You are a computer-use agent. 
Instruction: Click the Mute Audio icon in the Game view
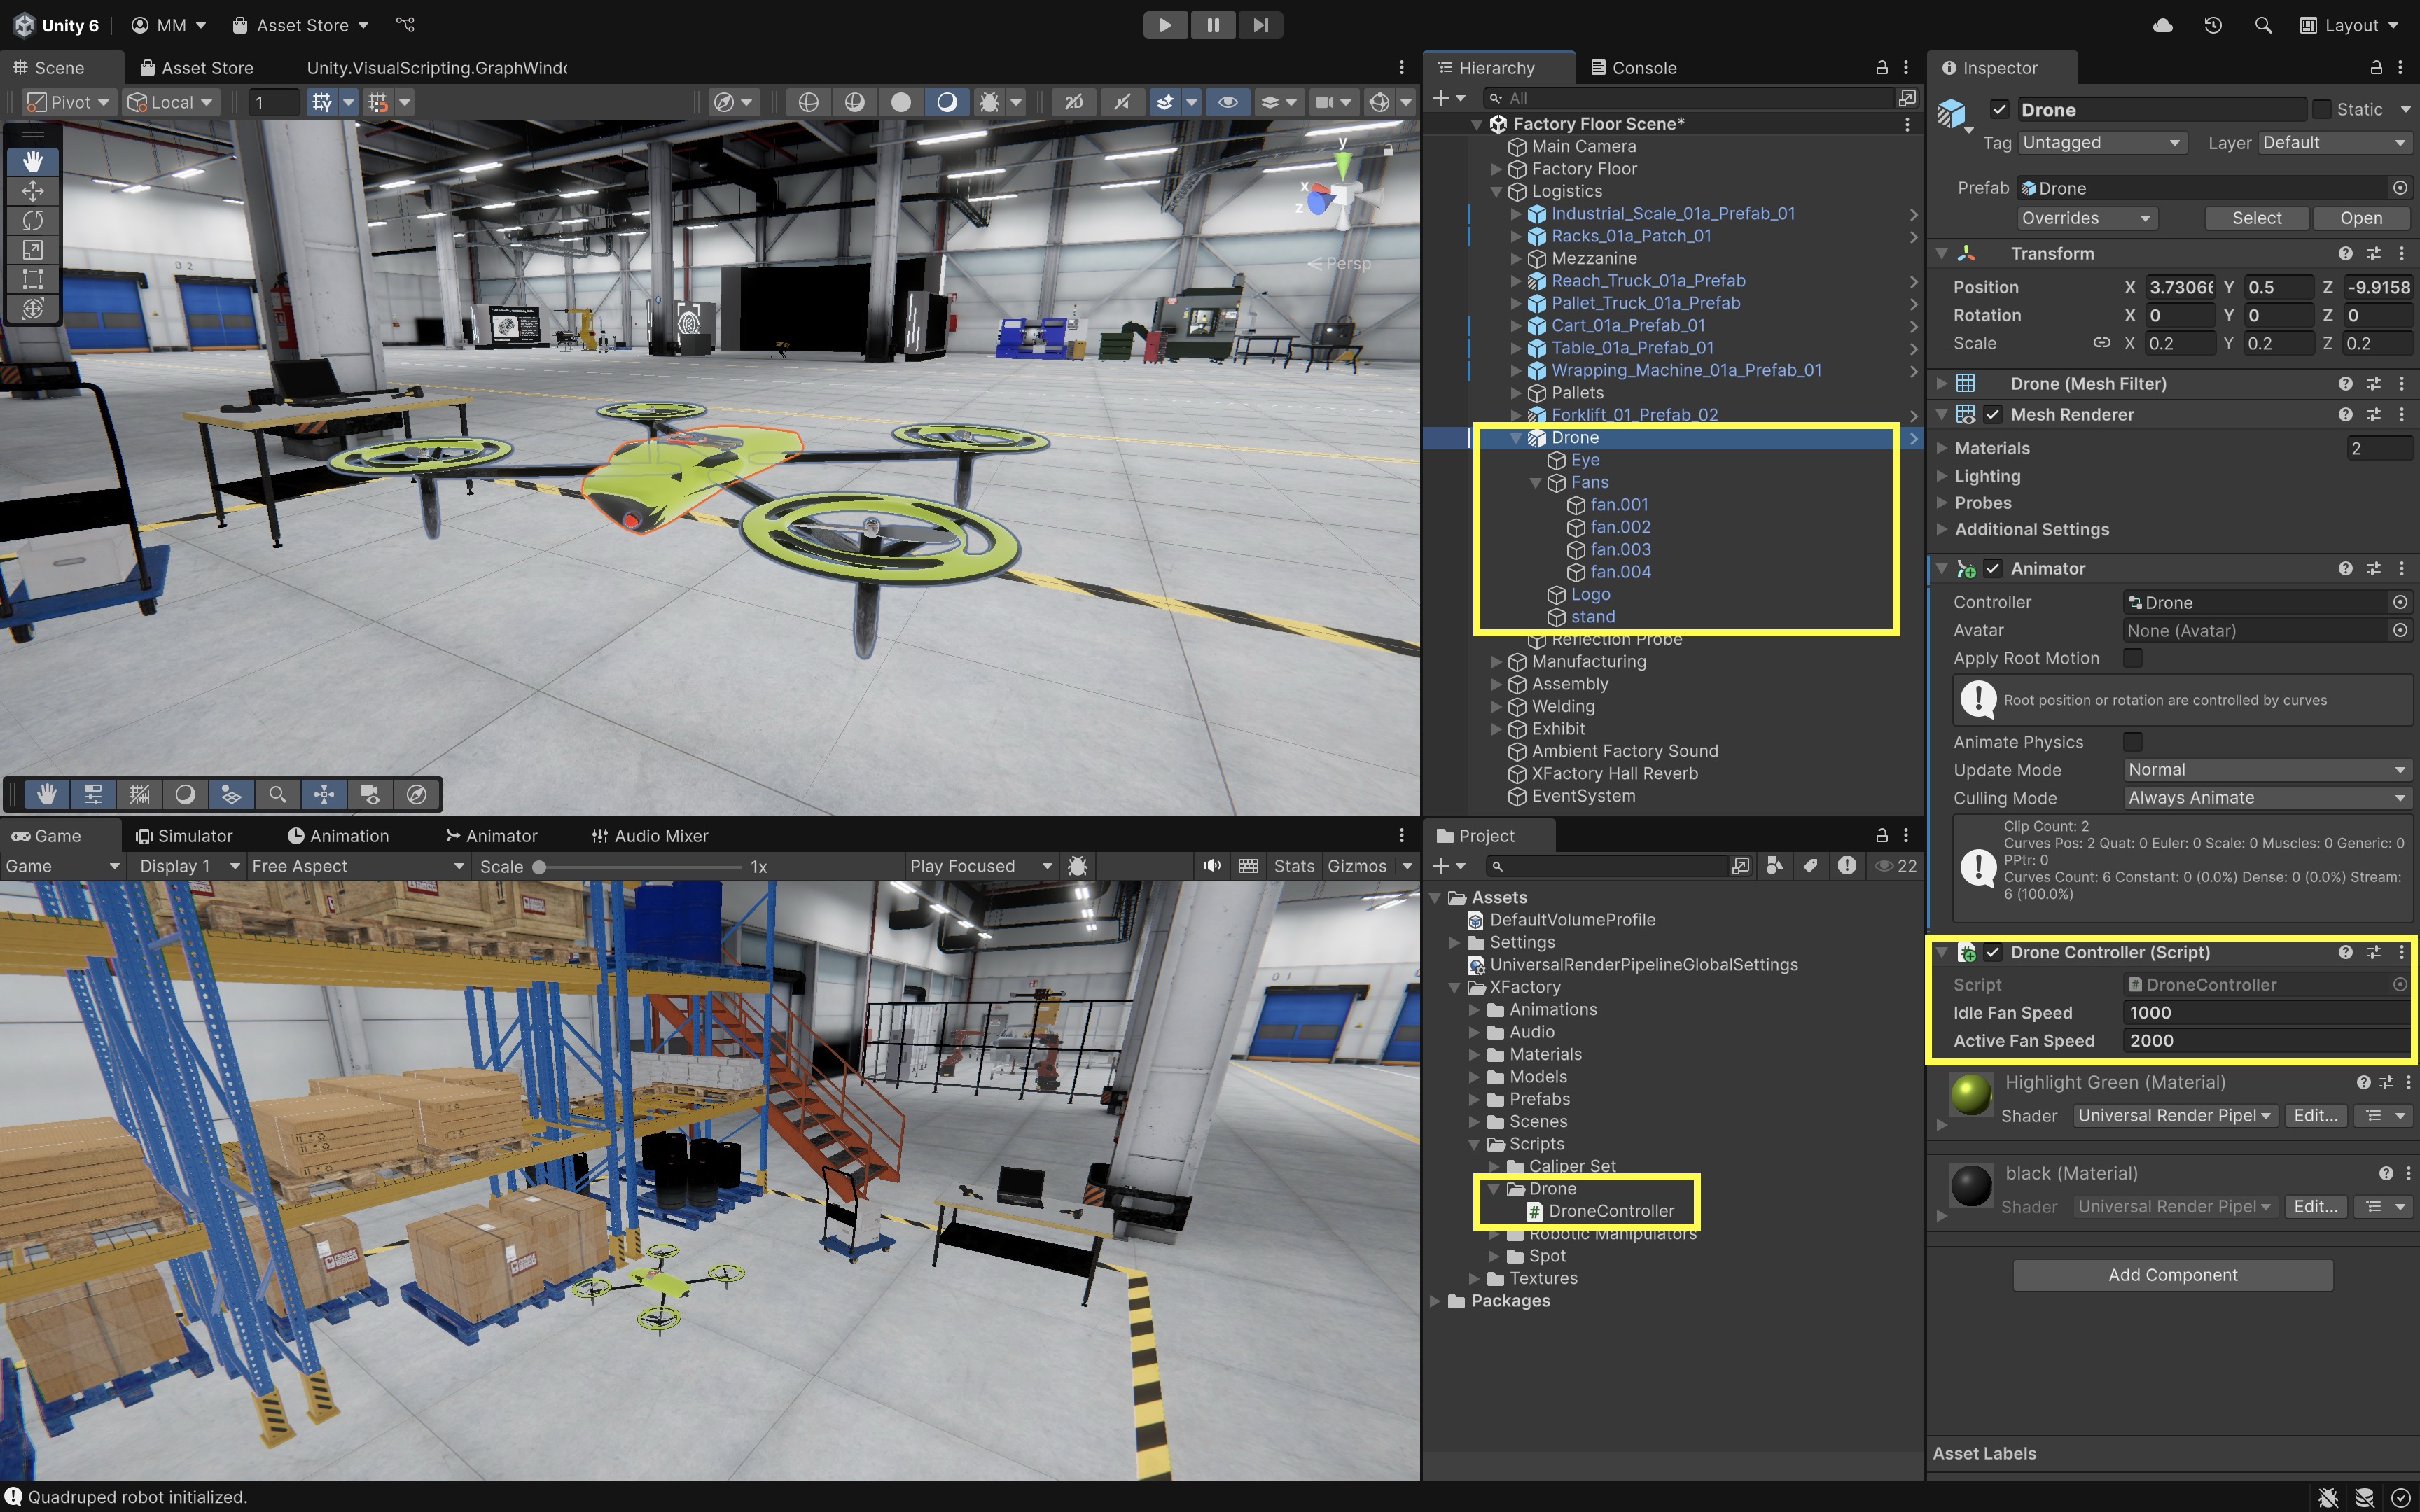tap(1211, 866)
